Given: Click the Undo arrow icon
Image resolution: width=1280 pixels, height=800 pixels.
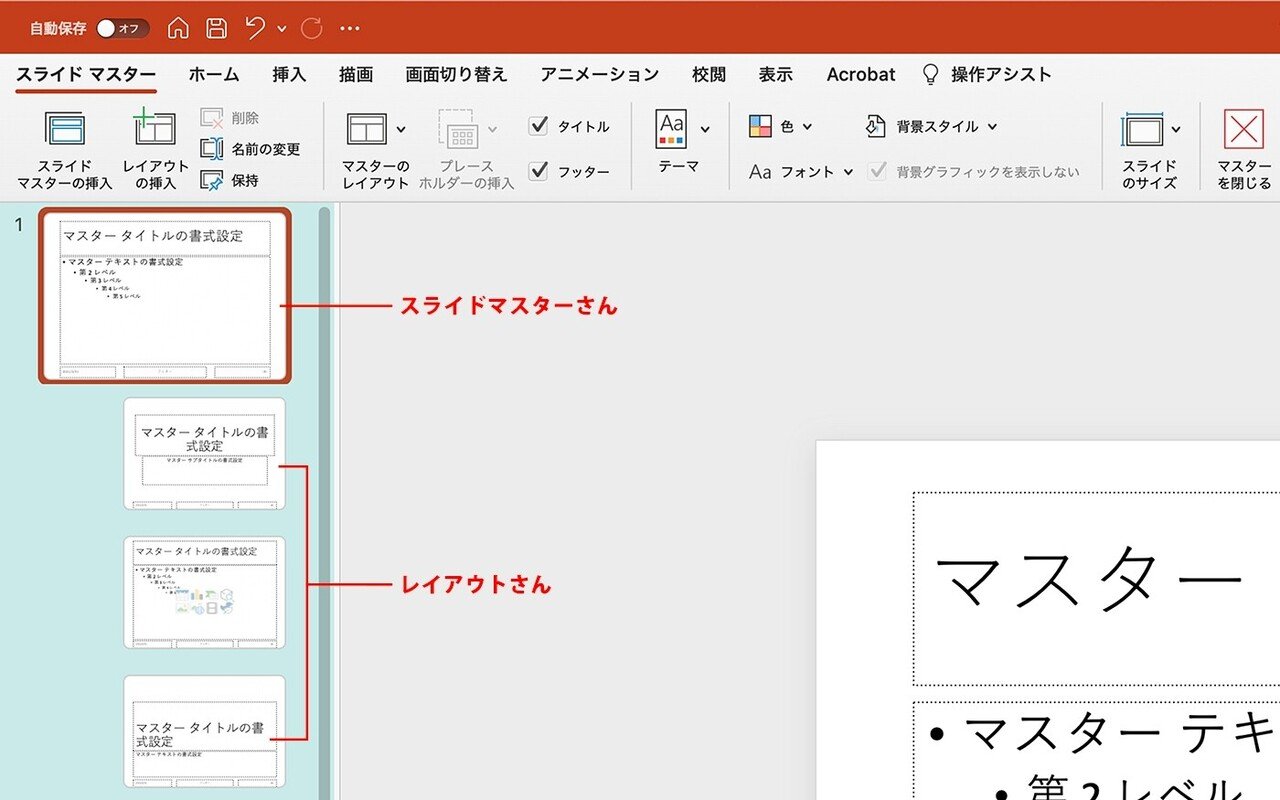Looking at the screenshot, I should (x=255, y=28).
